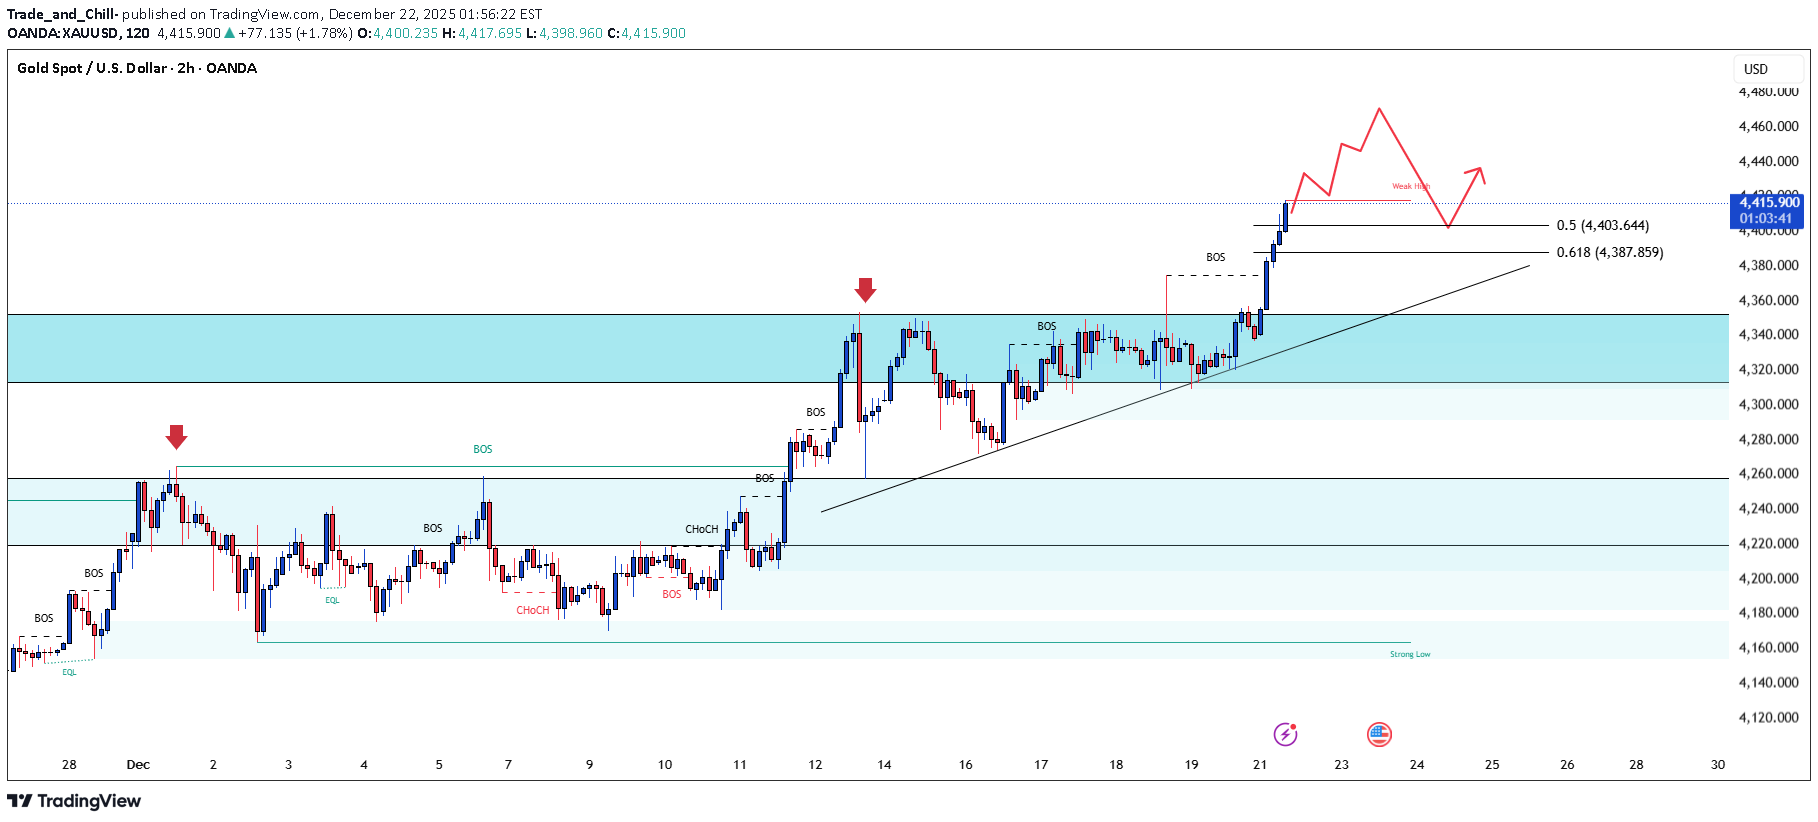This screenshot has height=822, width=1818.
Task: Click the 4,460.000 mark on the price scale
Action: [x=1768, y=127]
